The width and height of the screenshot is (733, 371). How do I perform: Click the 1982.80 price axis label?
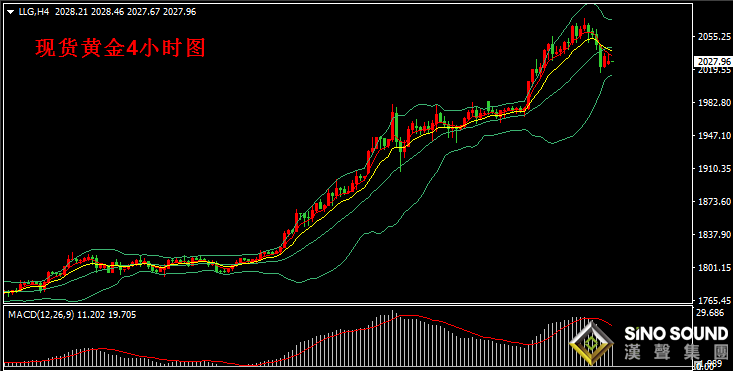tap(714, 103)
